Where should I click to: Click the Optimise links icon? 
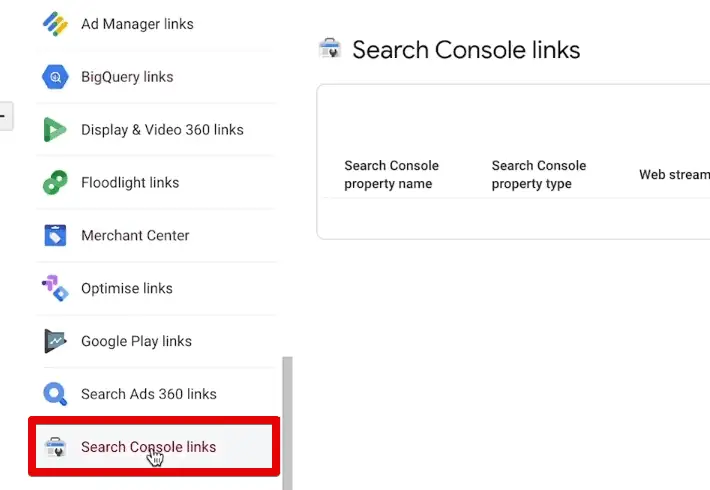[55, 288]
